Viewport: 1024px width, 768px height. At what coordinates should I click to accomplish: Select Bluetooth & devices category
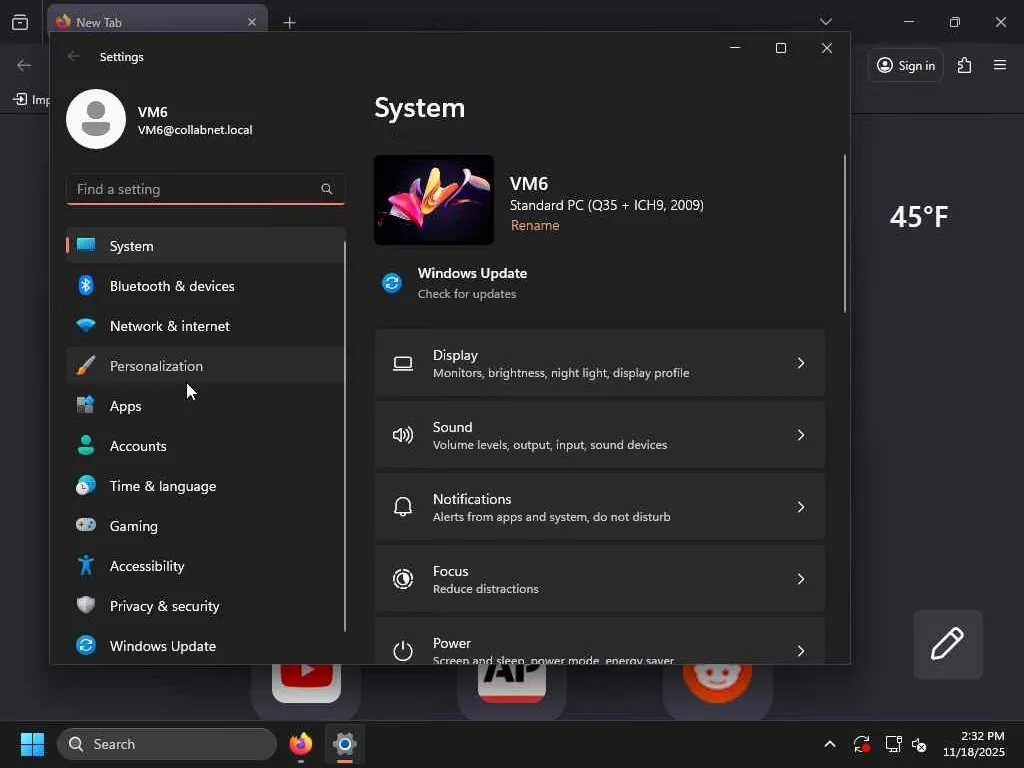tap(206, 285)
